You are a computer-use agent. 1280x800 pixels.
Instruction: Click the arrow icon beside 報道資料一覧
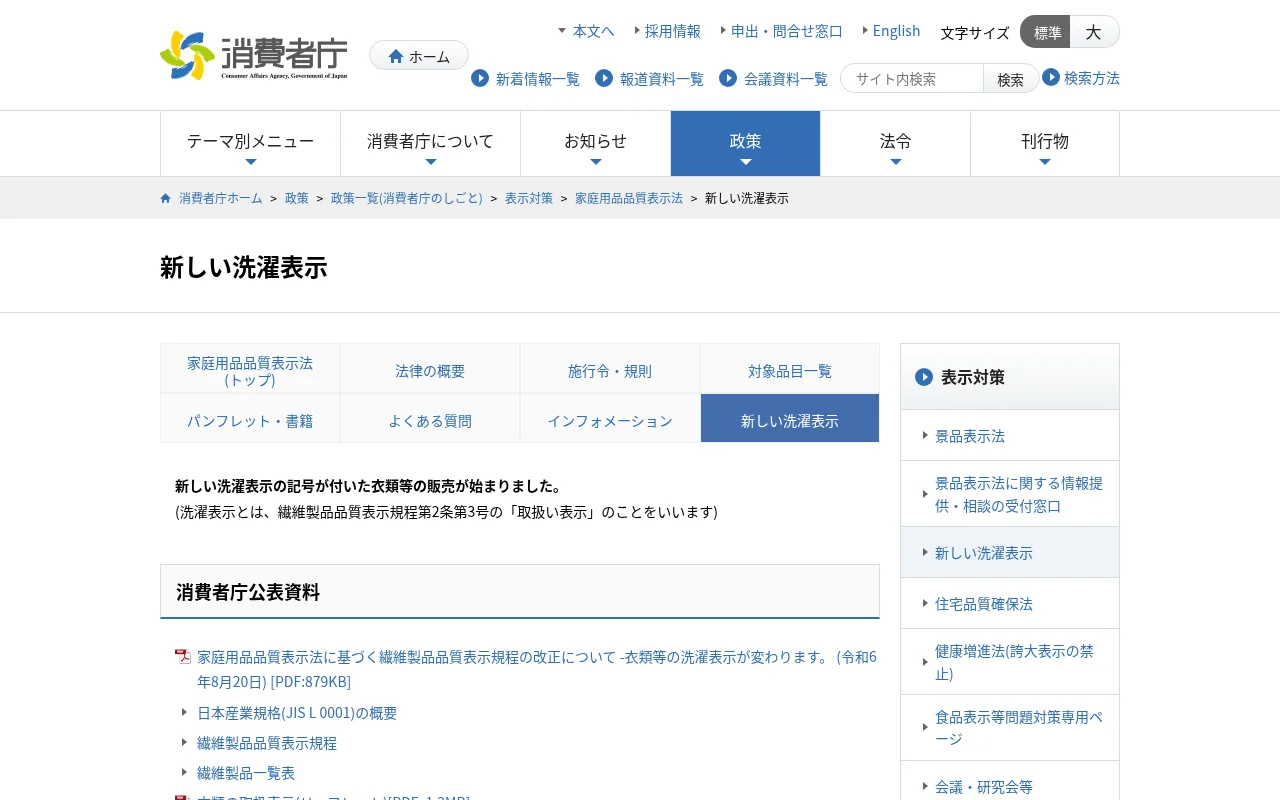point(604,78)
